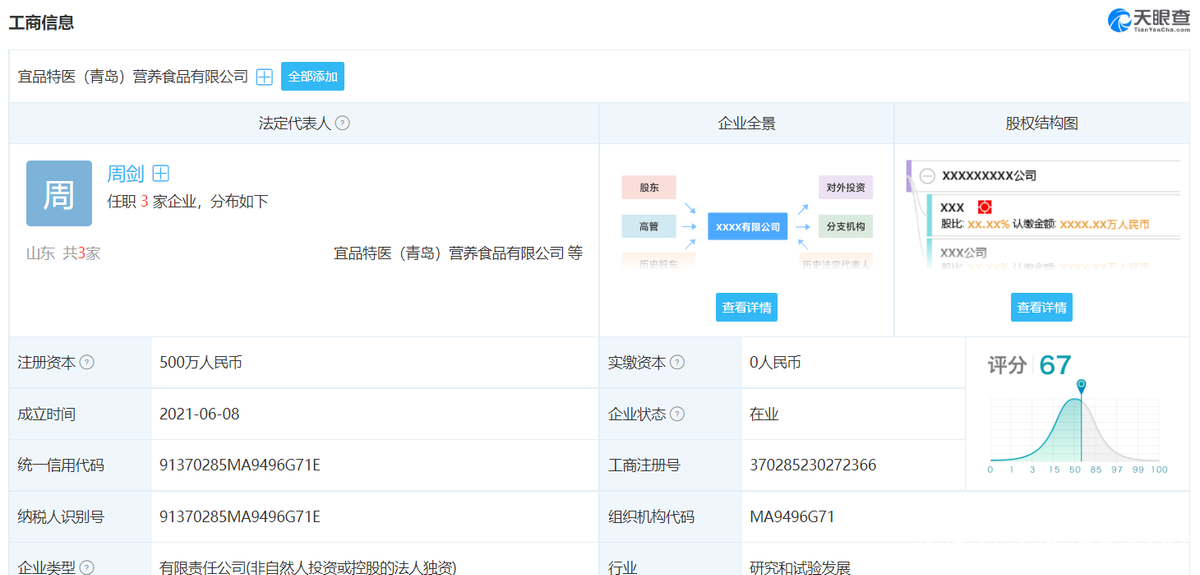
Task: Click help icon beside 法定代表人
Action: click(x=342, y=123)
